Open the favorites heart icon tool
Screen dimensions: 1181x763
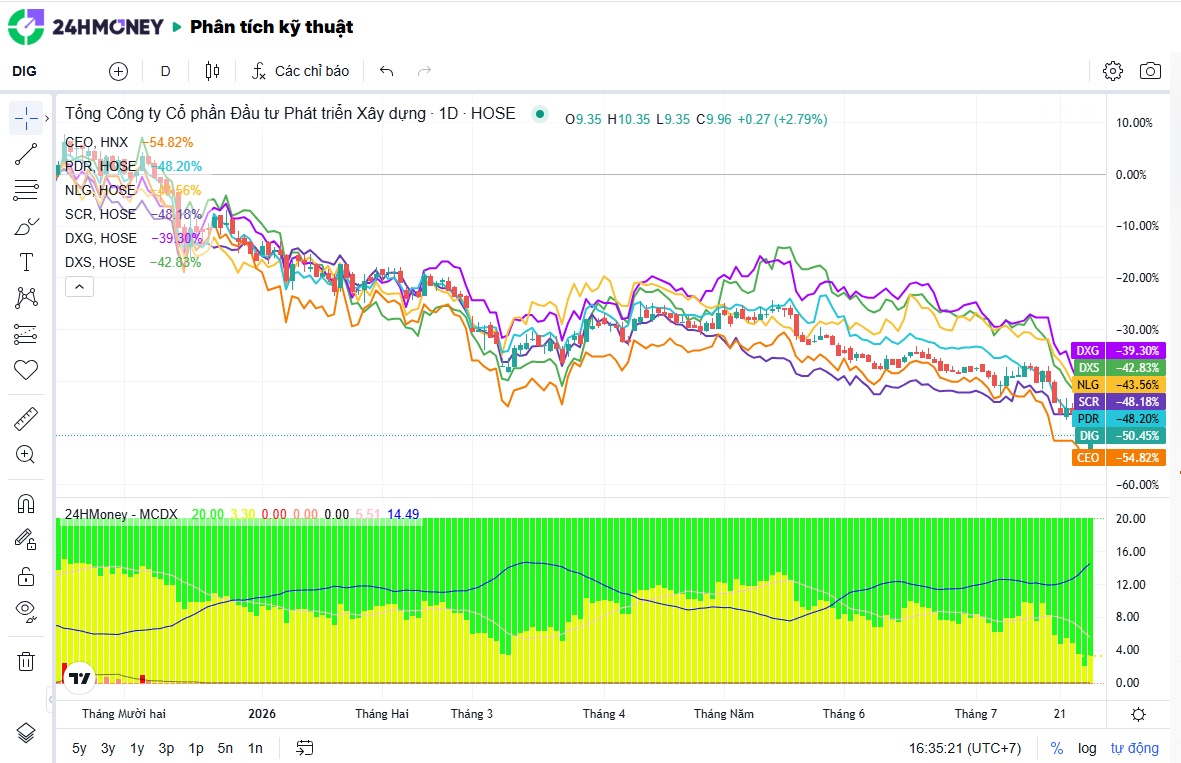click(26, 370)
